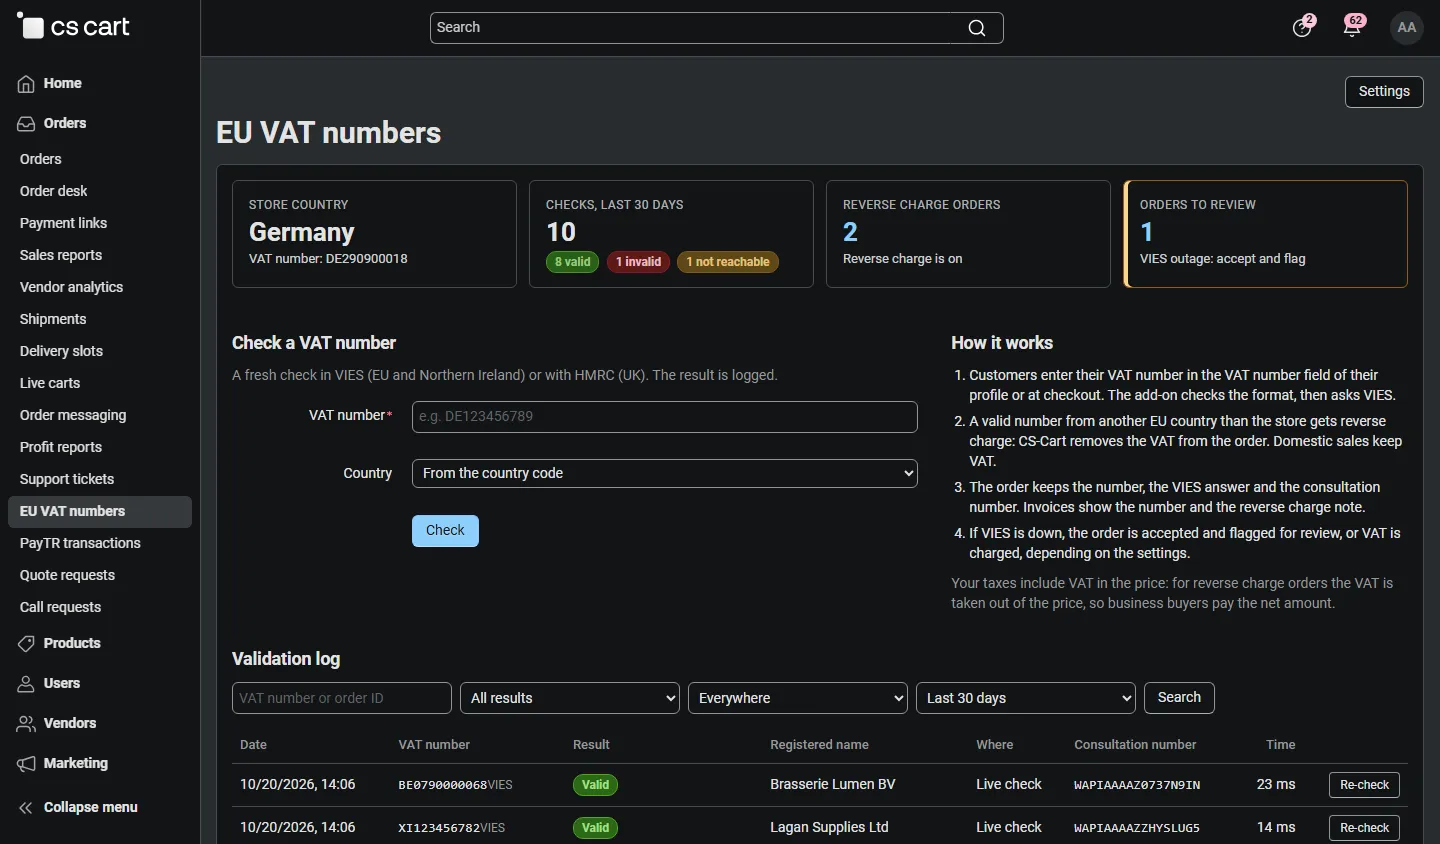Image resolution: width=1440 pixels, height=844 pixels.
Task: Open Sales reports page
Action: [61, 255]
